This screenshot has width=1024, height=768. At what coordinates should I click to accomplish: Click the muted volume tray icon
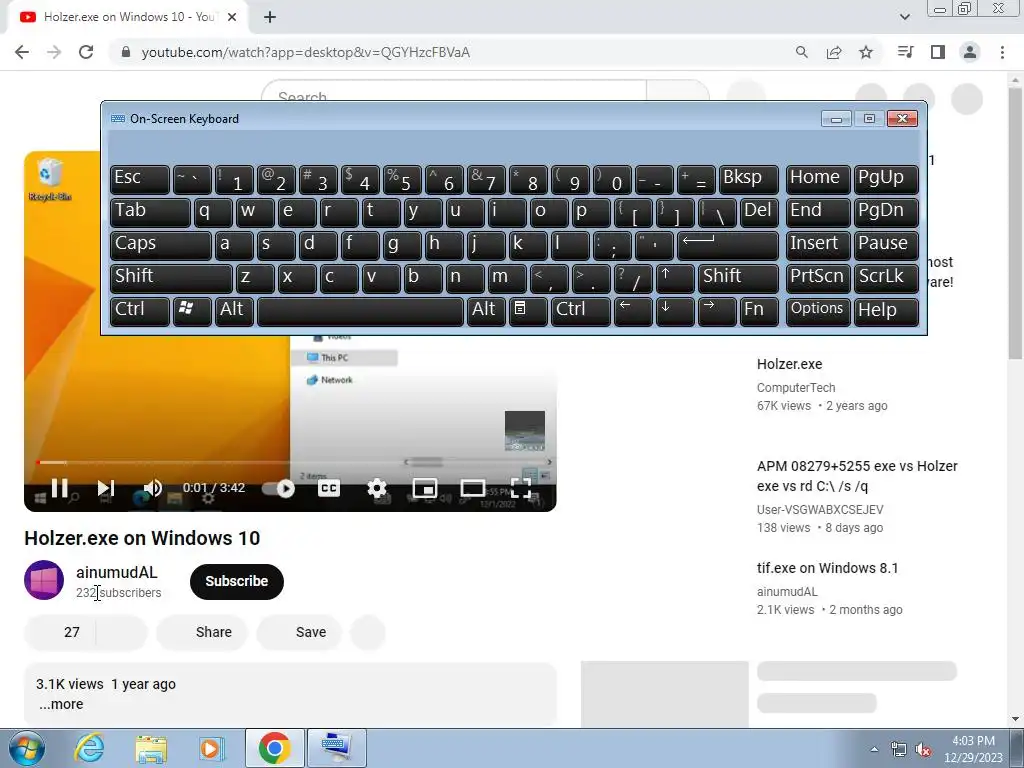(923, 750)
